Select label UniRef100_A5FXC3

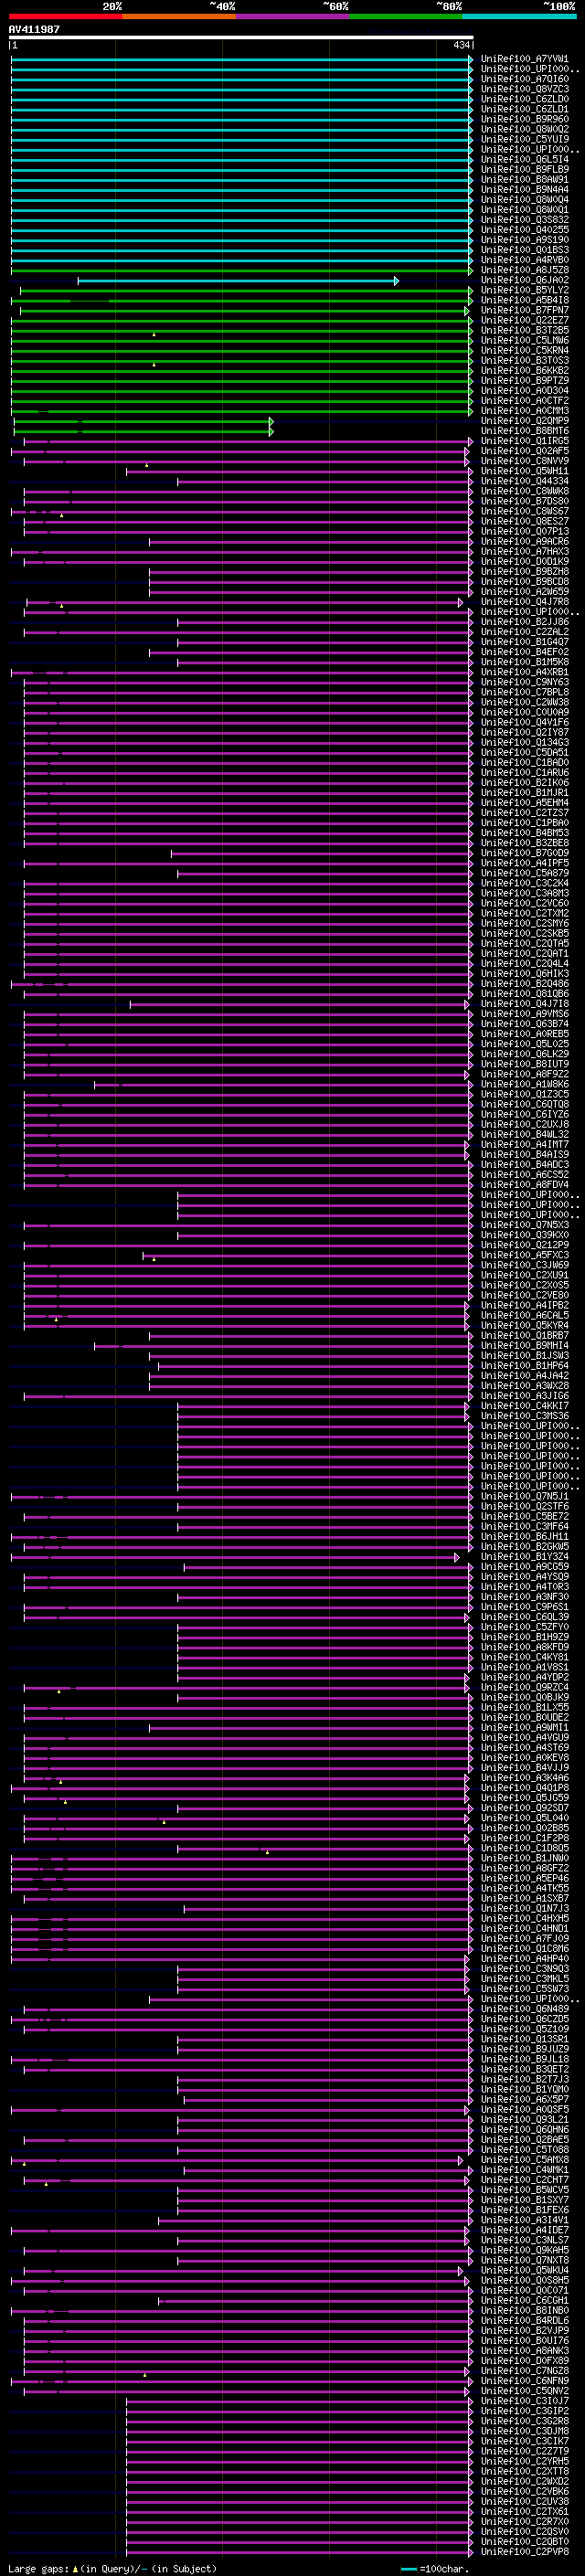(x=525, y=1255)
